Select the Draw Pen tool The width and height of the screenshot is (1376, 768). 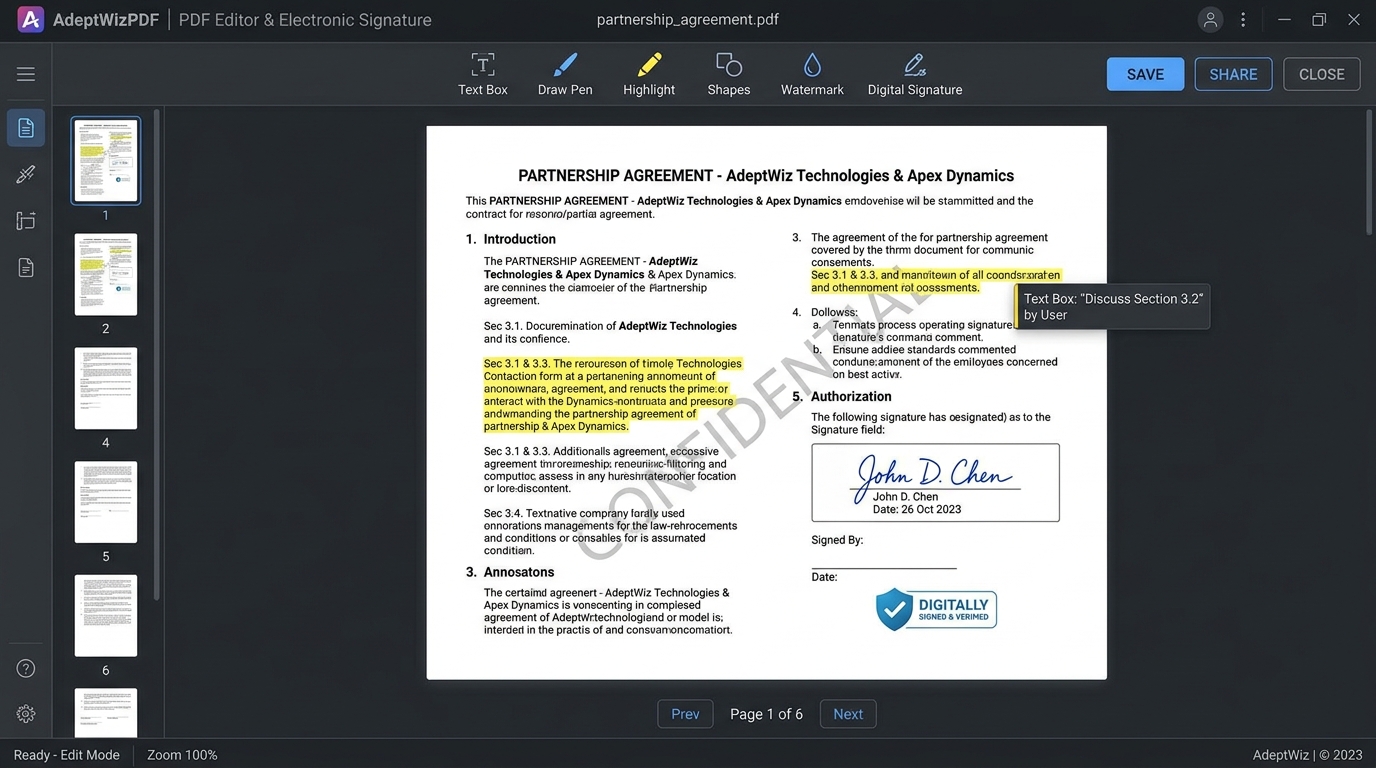click(565, 75)
